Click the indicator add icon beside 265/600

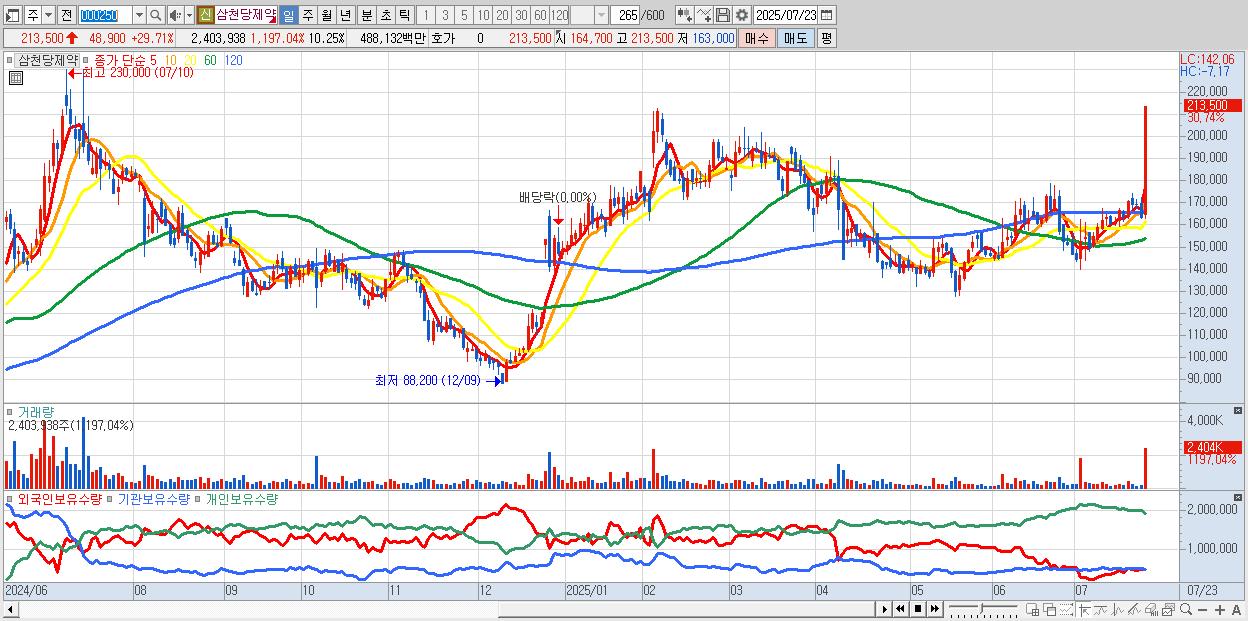coord(684,15)
